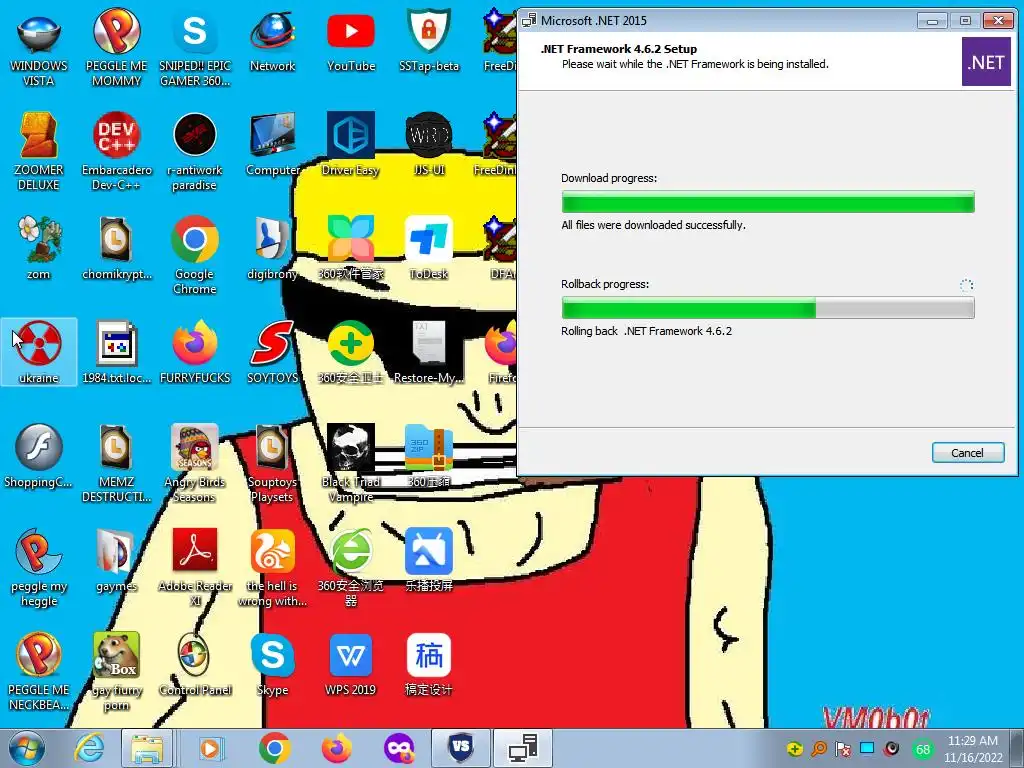Image resolution: width=1024 pixels, height=768 pixels.
Task: Cancel the .NET Framework setup
Action: tap(968, 453)
